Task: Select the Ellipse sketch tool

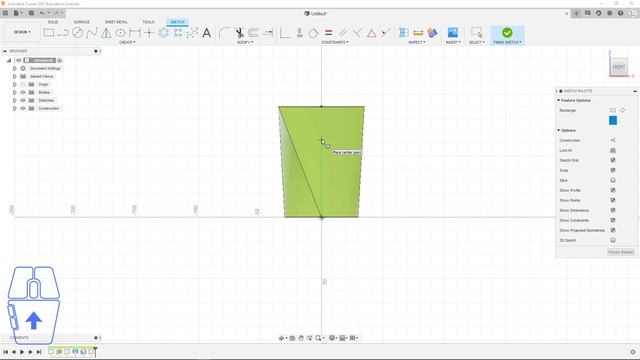Action: click(x=120, y=33)
